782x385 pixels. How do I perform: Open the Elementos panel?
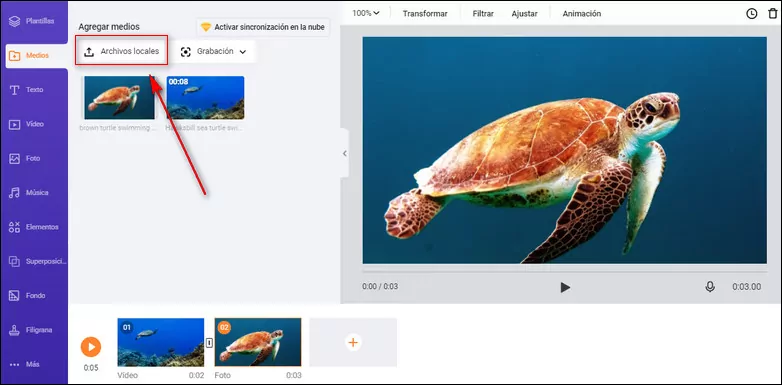tap(32, 227)
